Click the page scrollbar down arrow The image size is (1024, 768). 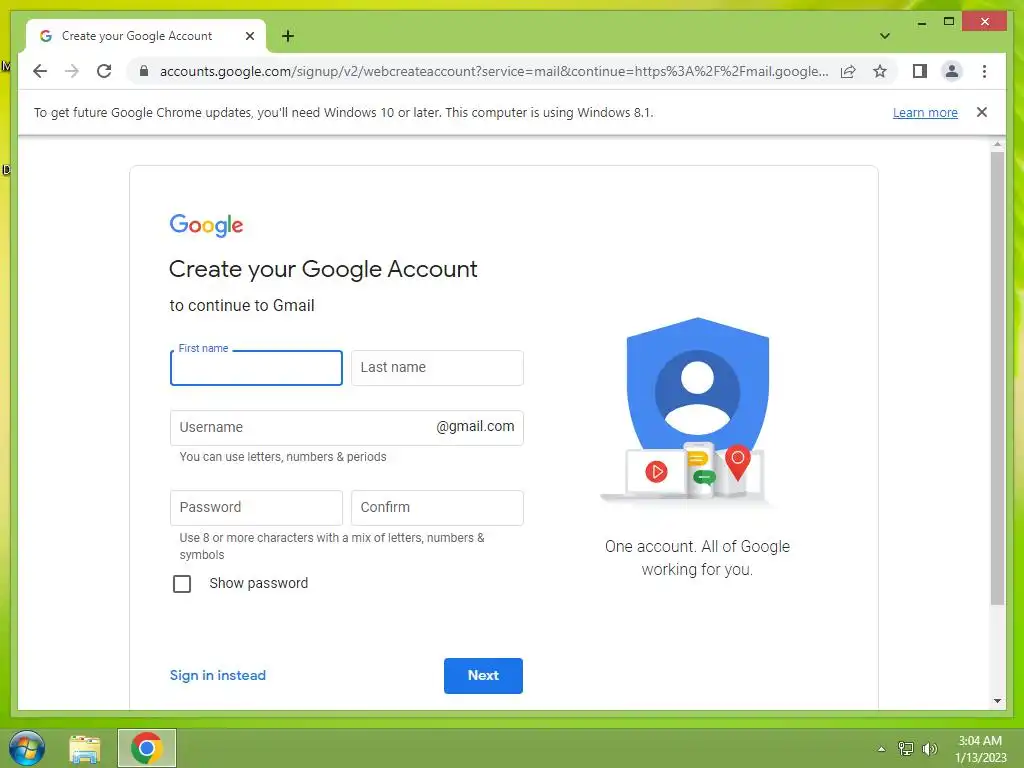997,701
